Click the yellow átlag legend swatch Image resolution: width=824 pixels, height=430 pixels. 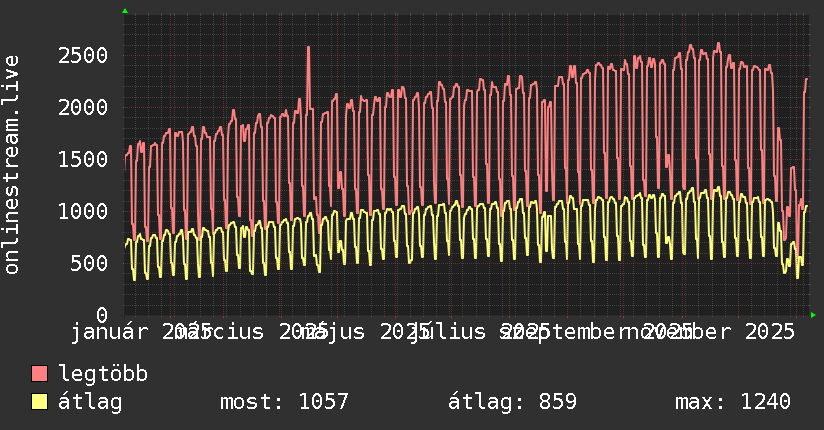pos(39,402)
